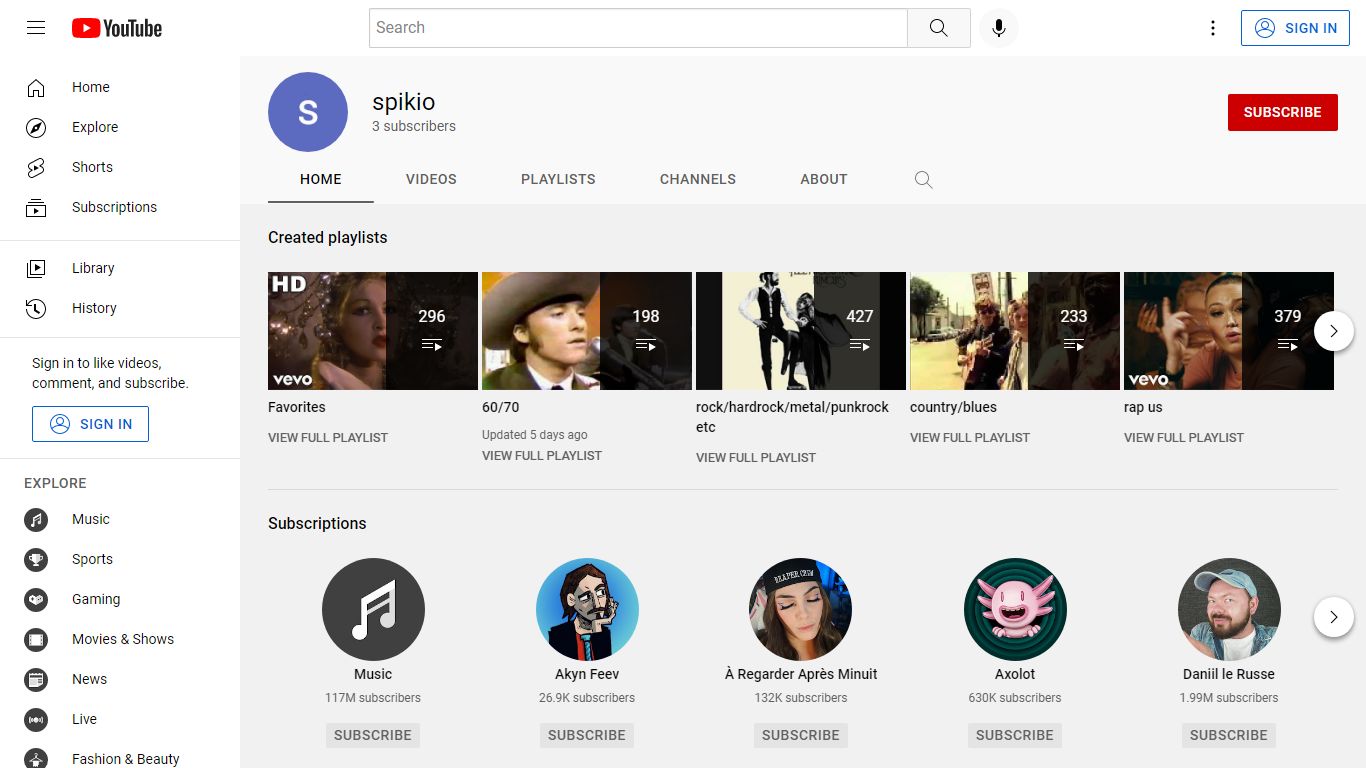Open the Favorites playlist thumbnail
The height and width of the screenshot is (768, 1366).
373,331
